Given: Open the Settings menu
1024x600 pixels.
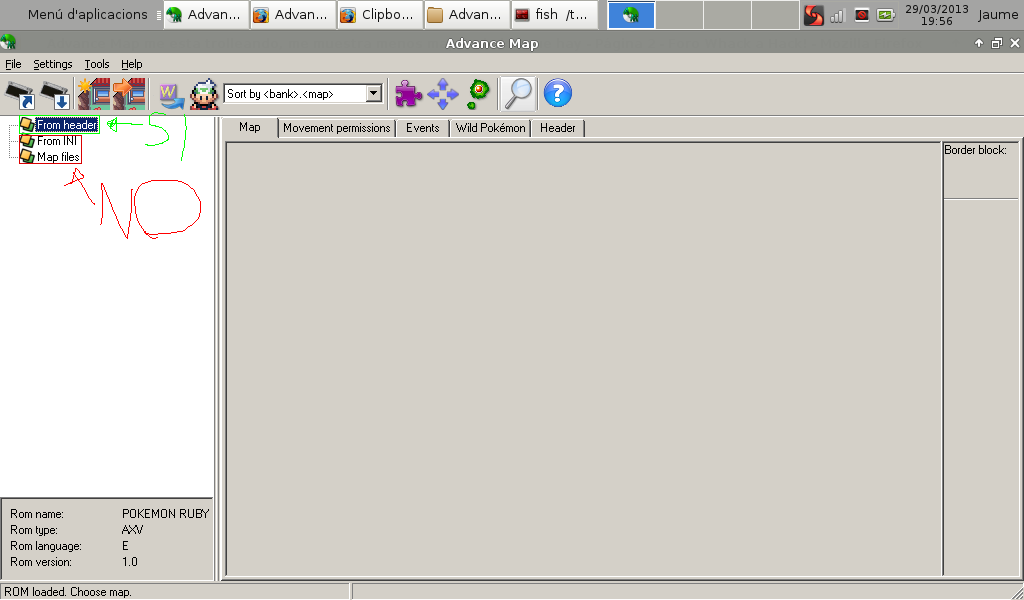Looking at the screenshot, I should coord(52,64).
